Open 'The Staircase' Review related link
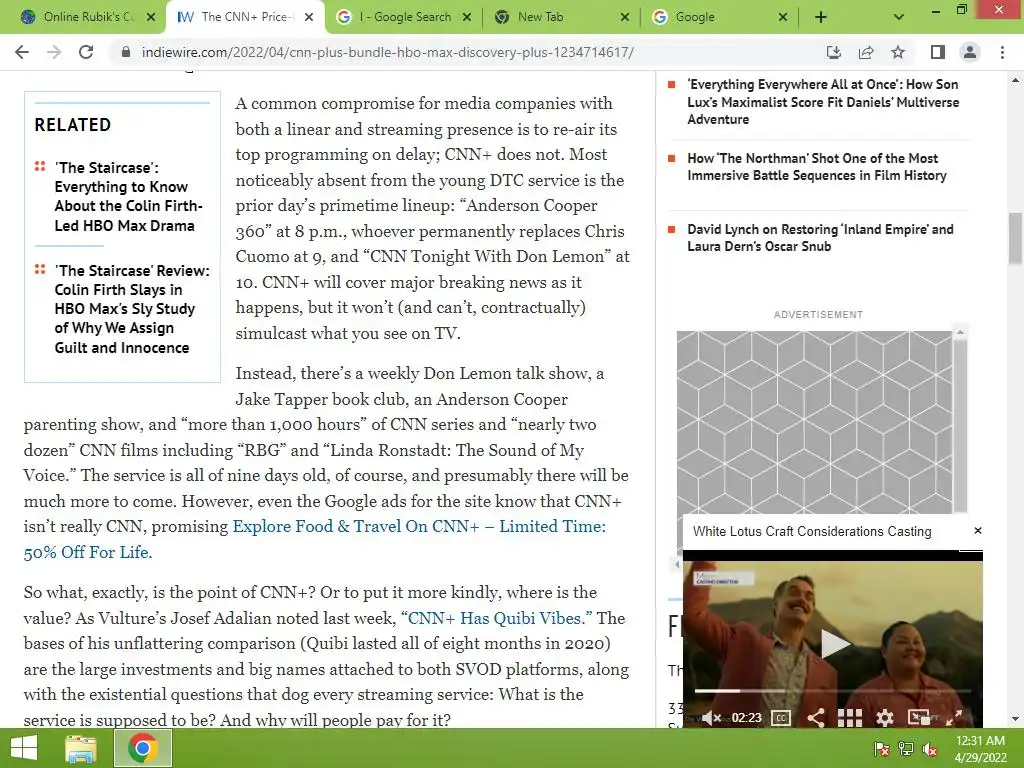The image size is (1024, 768). [x=132, y=309]
